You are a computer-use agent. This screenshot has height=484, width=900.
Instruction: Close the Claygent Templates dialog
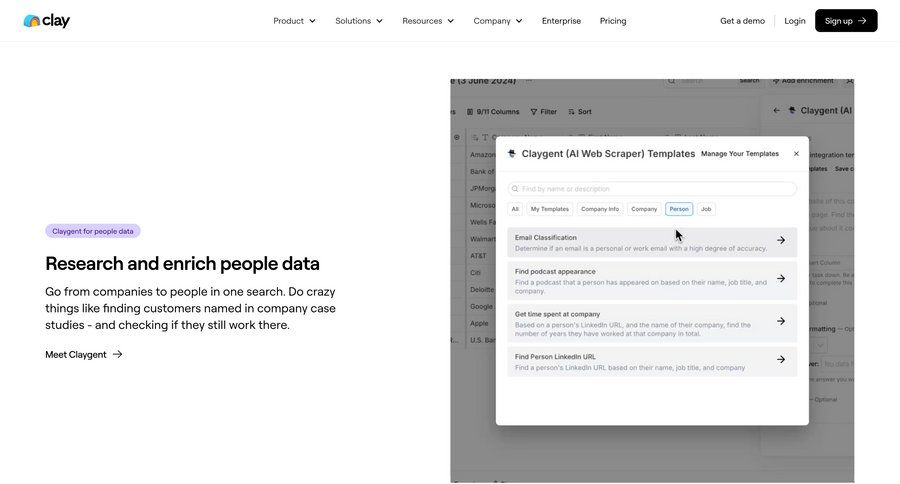click(796, 153)
